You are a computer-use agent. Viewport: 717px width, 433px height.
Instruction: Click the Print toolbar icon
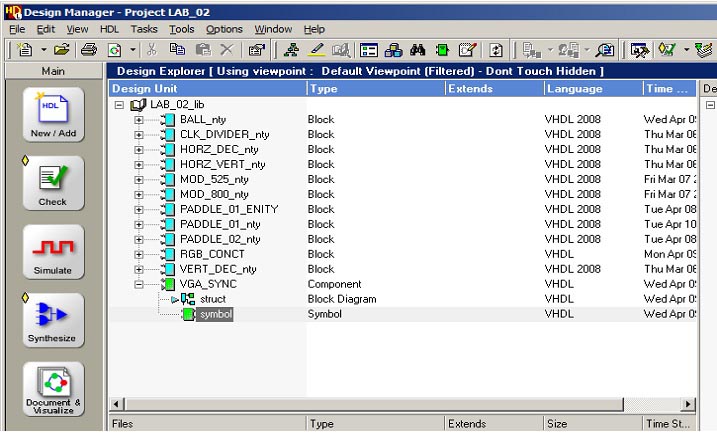(x=89, y=49)
